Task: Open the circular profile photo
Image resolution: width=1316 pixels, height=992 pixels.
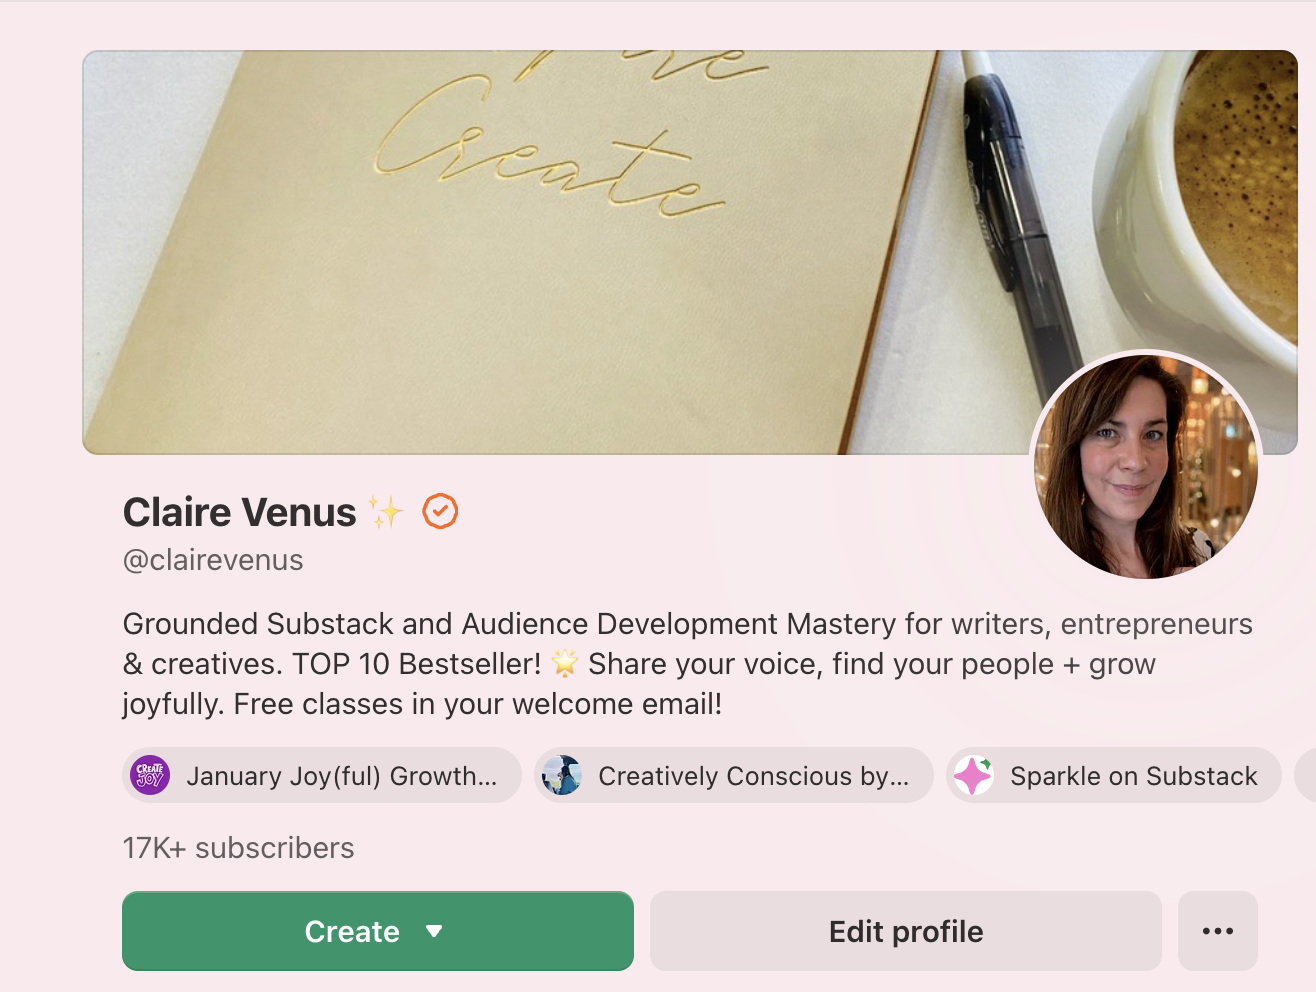Action: (x=1146, y=466)
